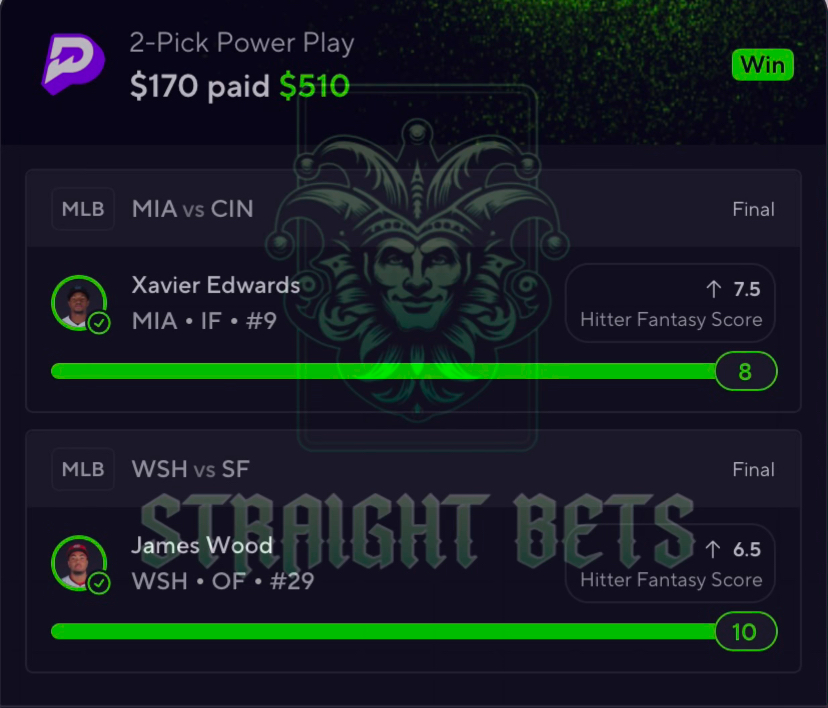The width and height of the screenshot is (828, 708).
Task: Click the up arrow next to 7.5
Action: pos(713,289)
